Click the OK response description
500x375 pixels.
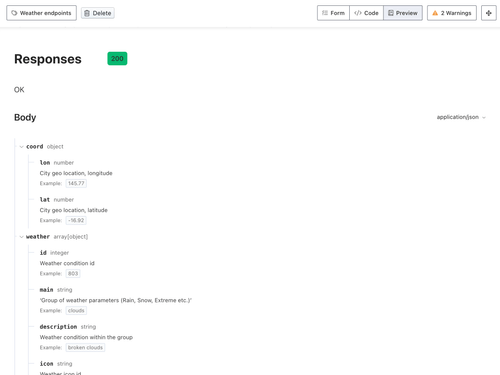tap(19, 90)
